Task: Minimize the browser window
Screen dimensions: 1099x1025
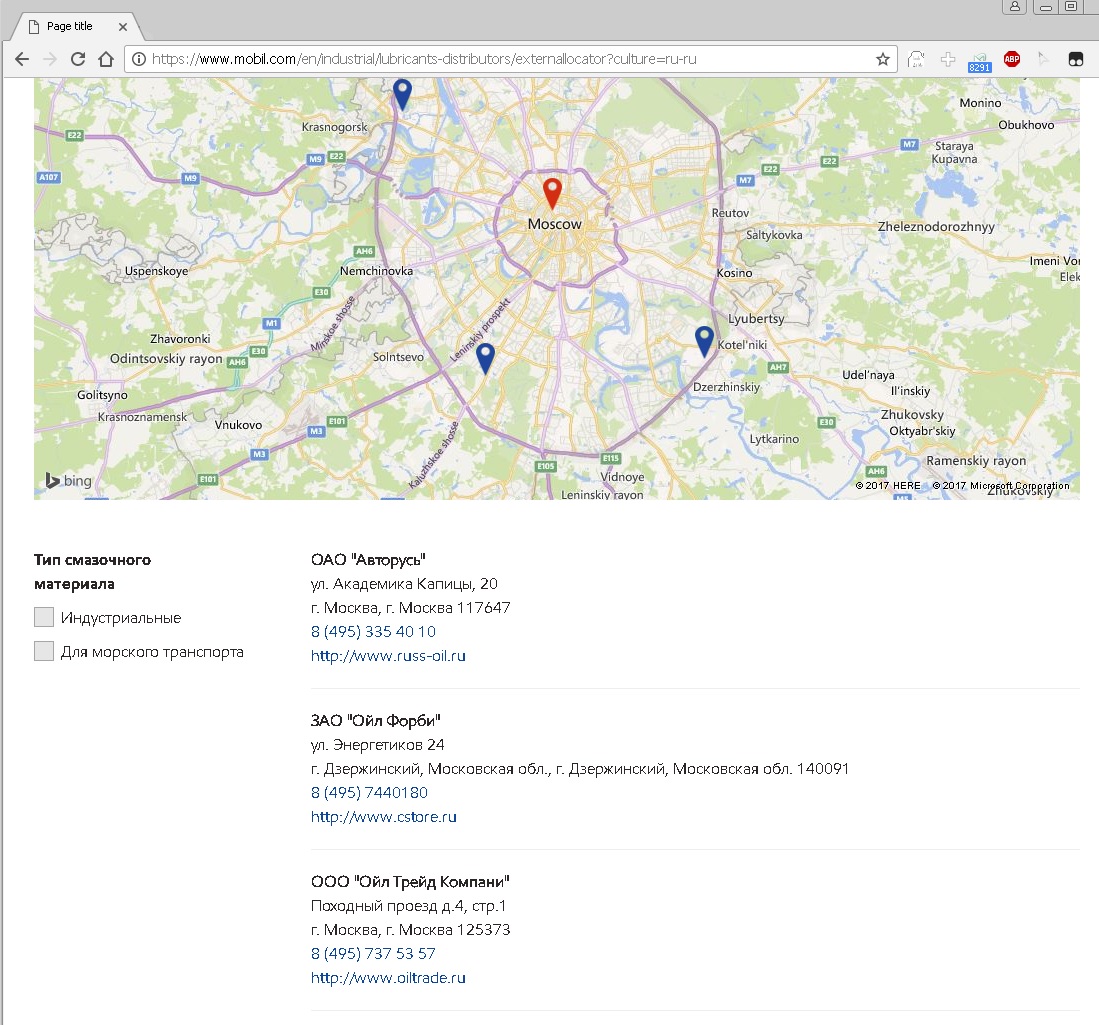Action: coord(1046,7)
